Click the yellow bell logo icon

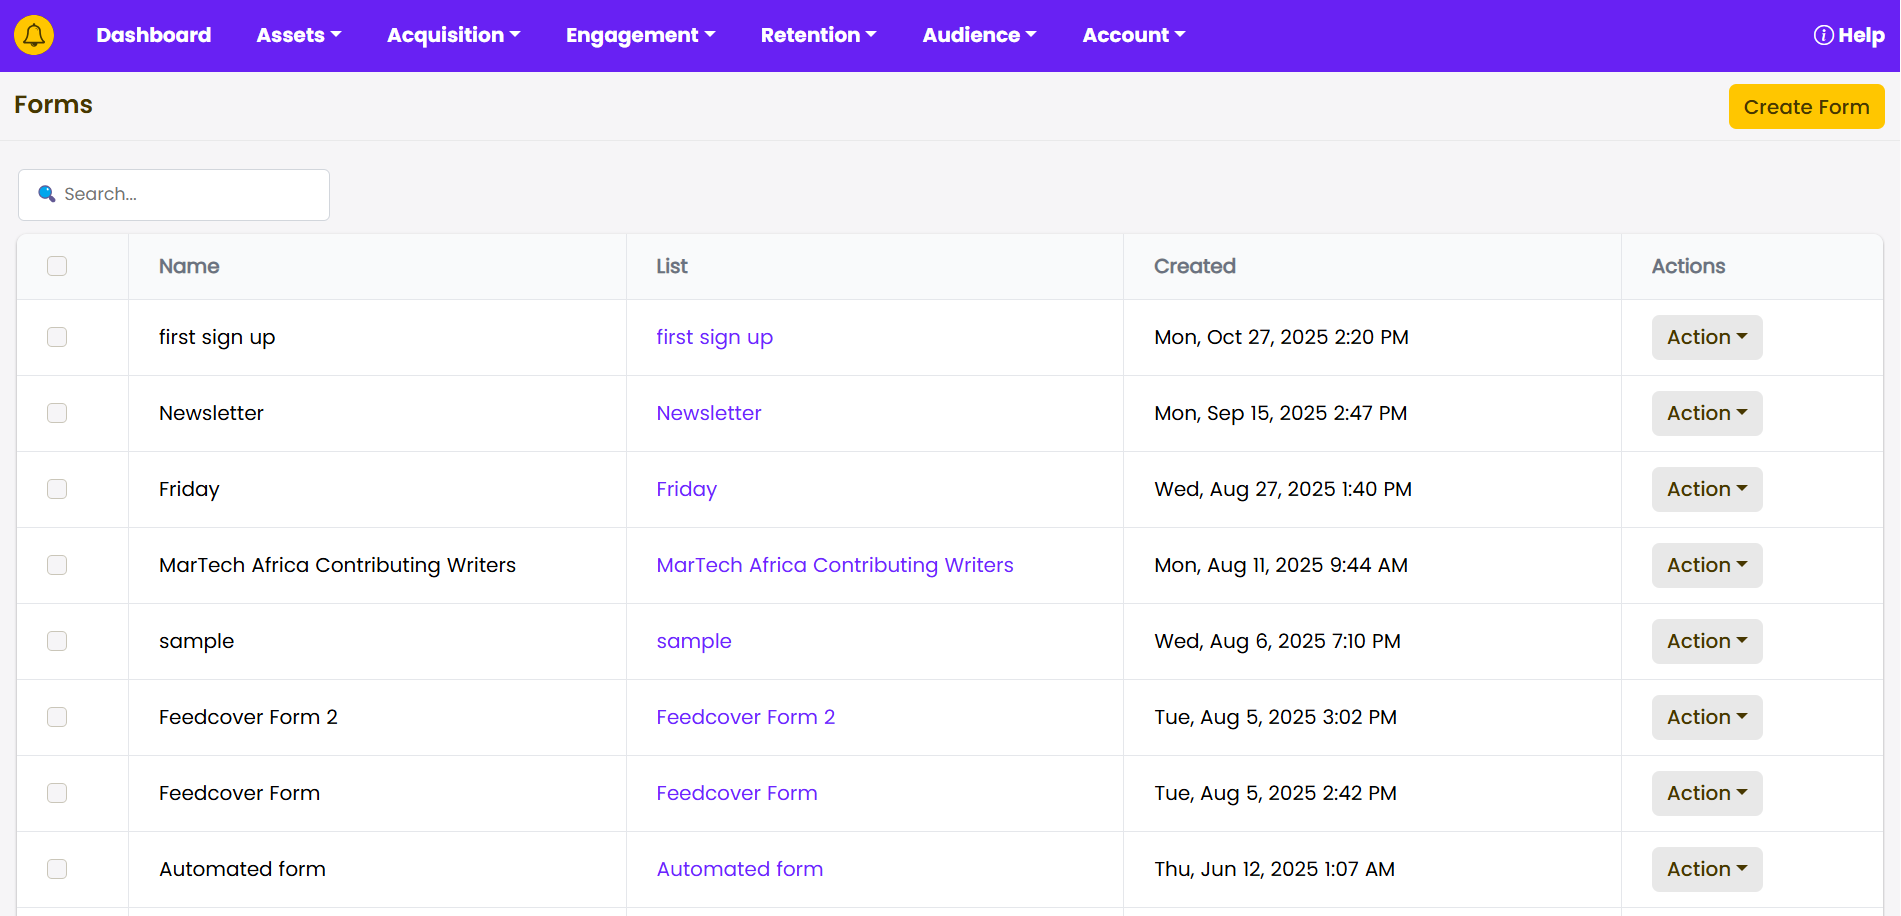tap(34, 35)
